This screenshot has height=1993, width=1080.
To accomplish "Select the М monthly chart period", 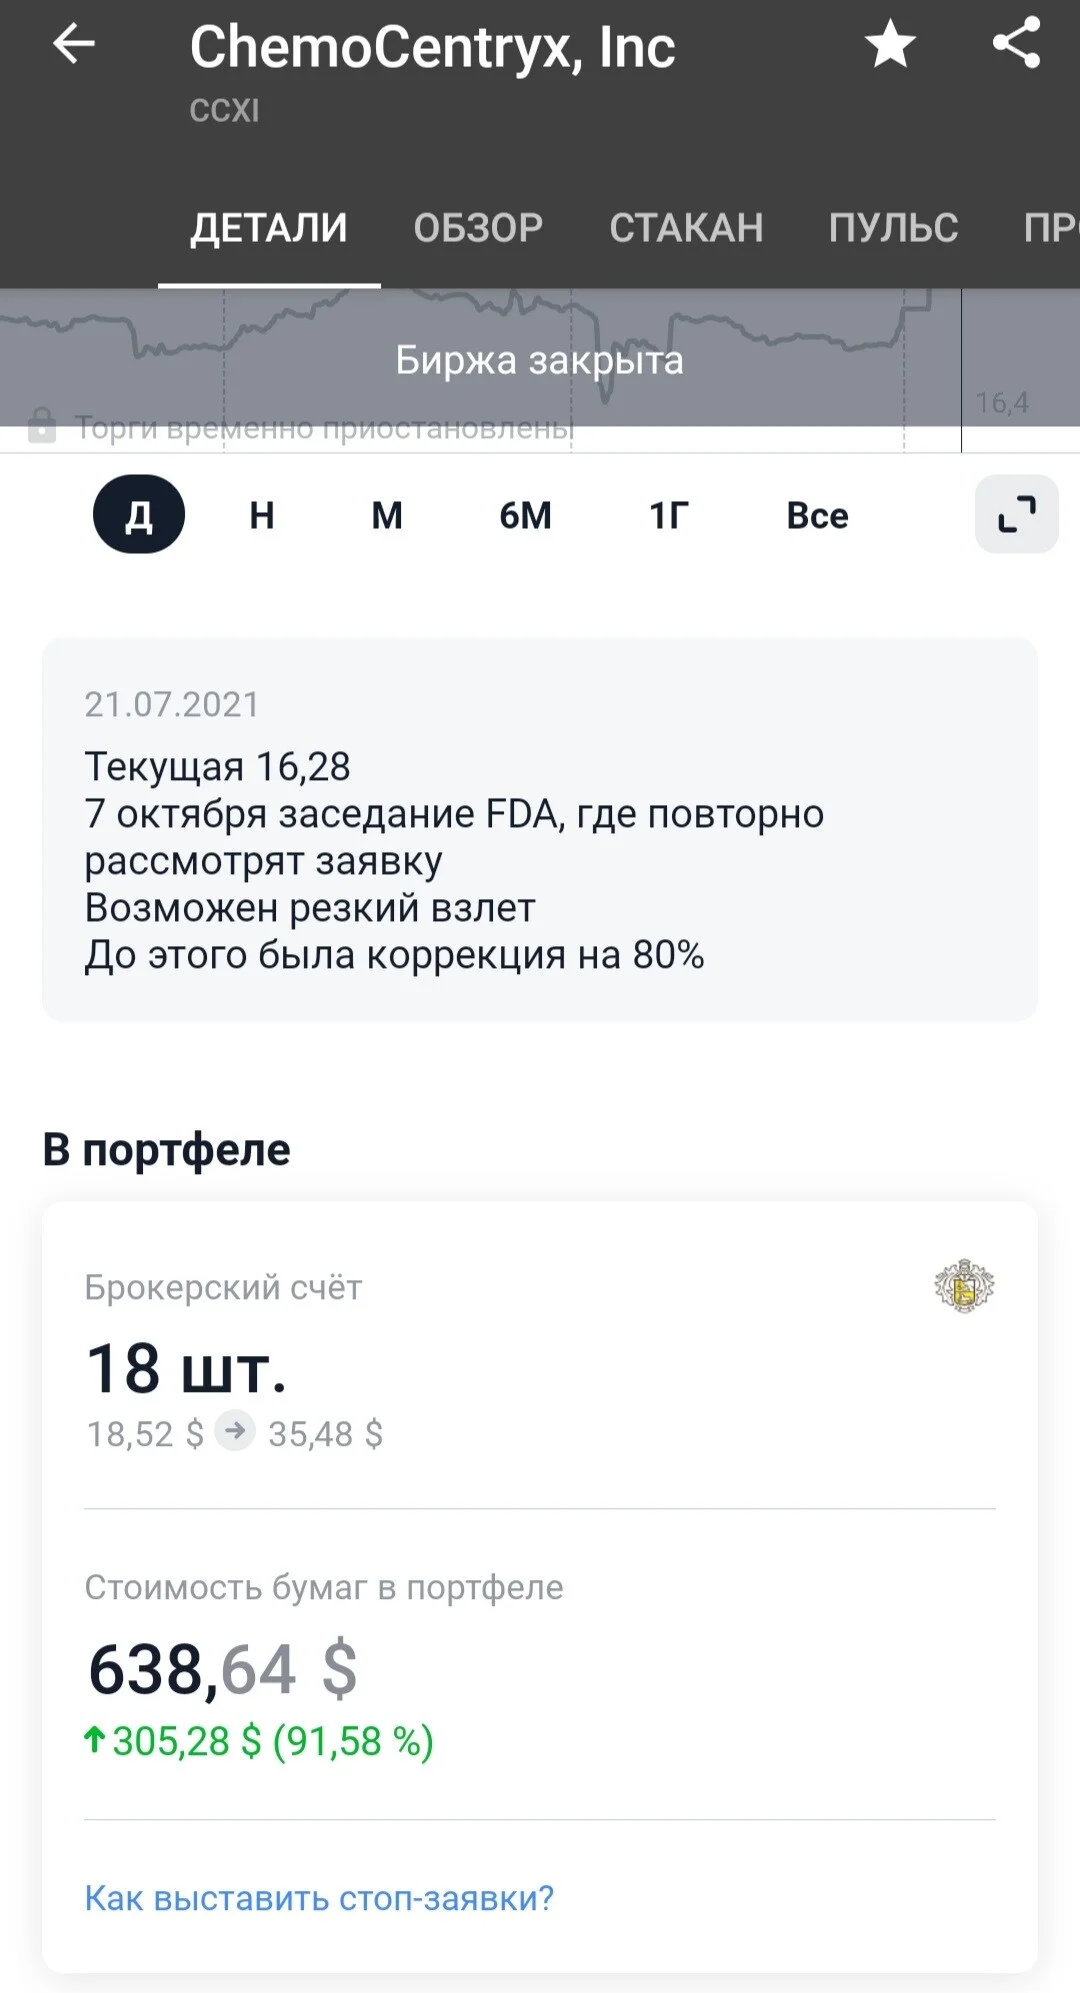I will pos(387,515).
